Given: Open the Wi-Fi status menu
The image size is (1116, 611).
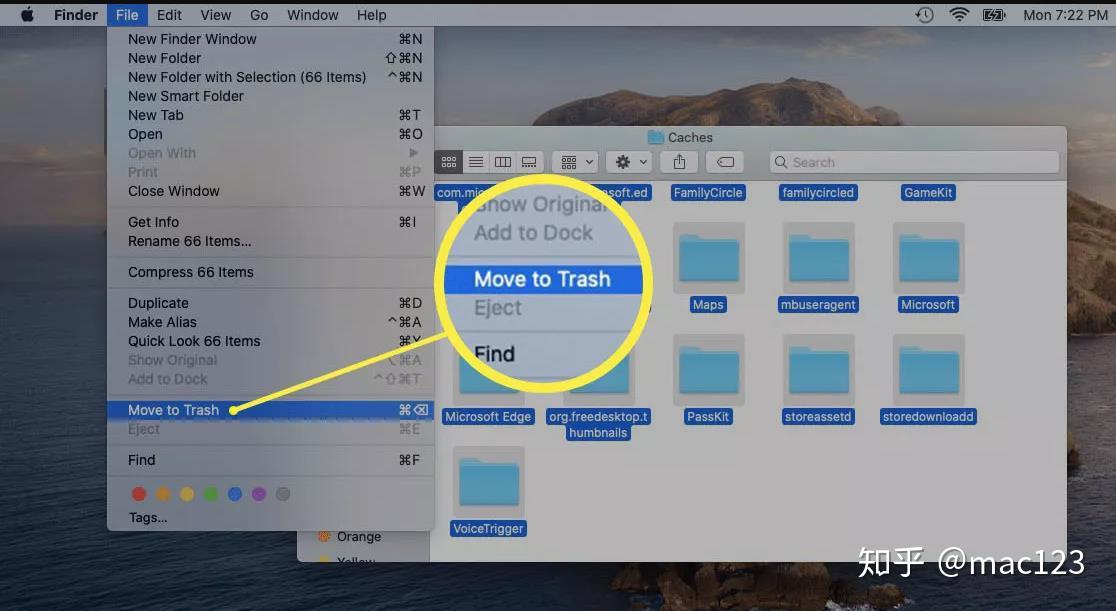Looking at the screenshot, I should (x=959, y=15).
